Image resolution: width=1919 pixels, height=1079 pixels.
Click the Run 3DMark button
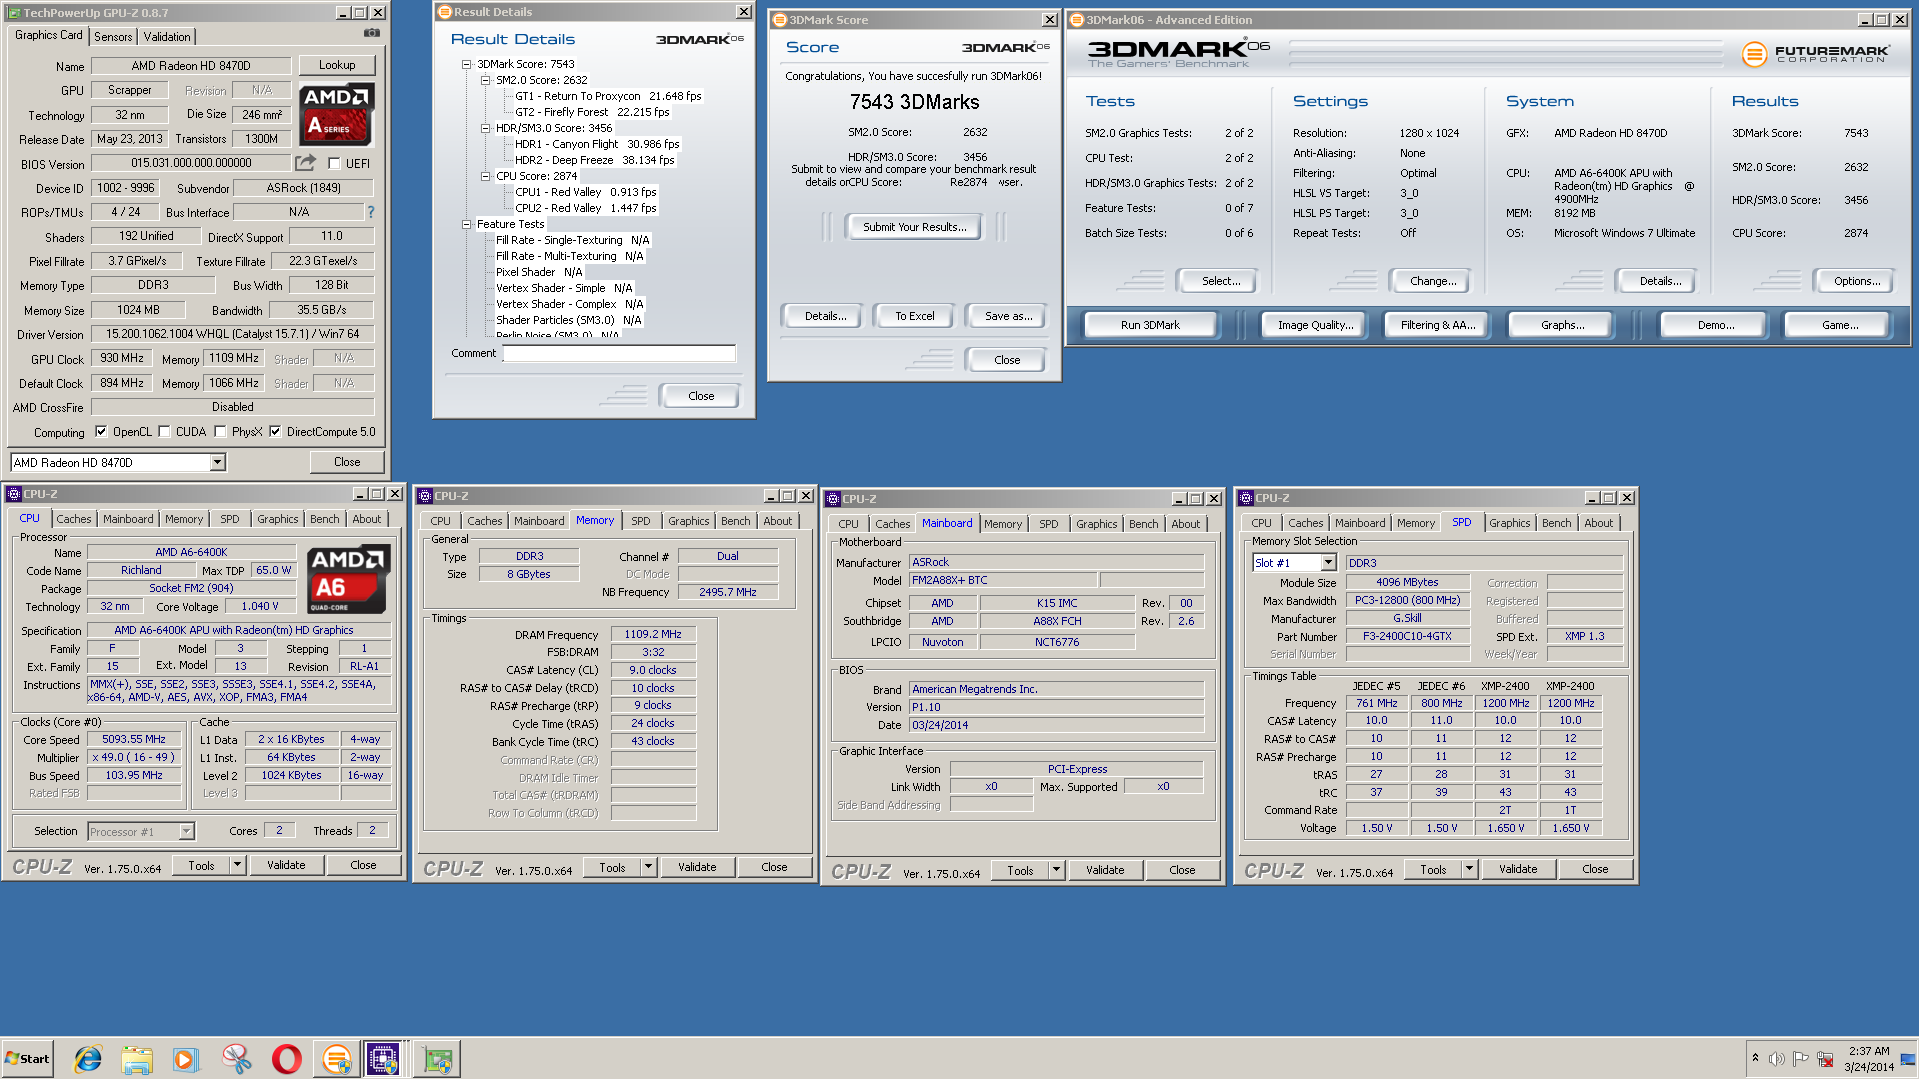[1150, 325]
